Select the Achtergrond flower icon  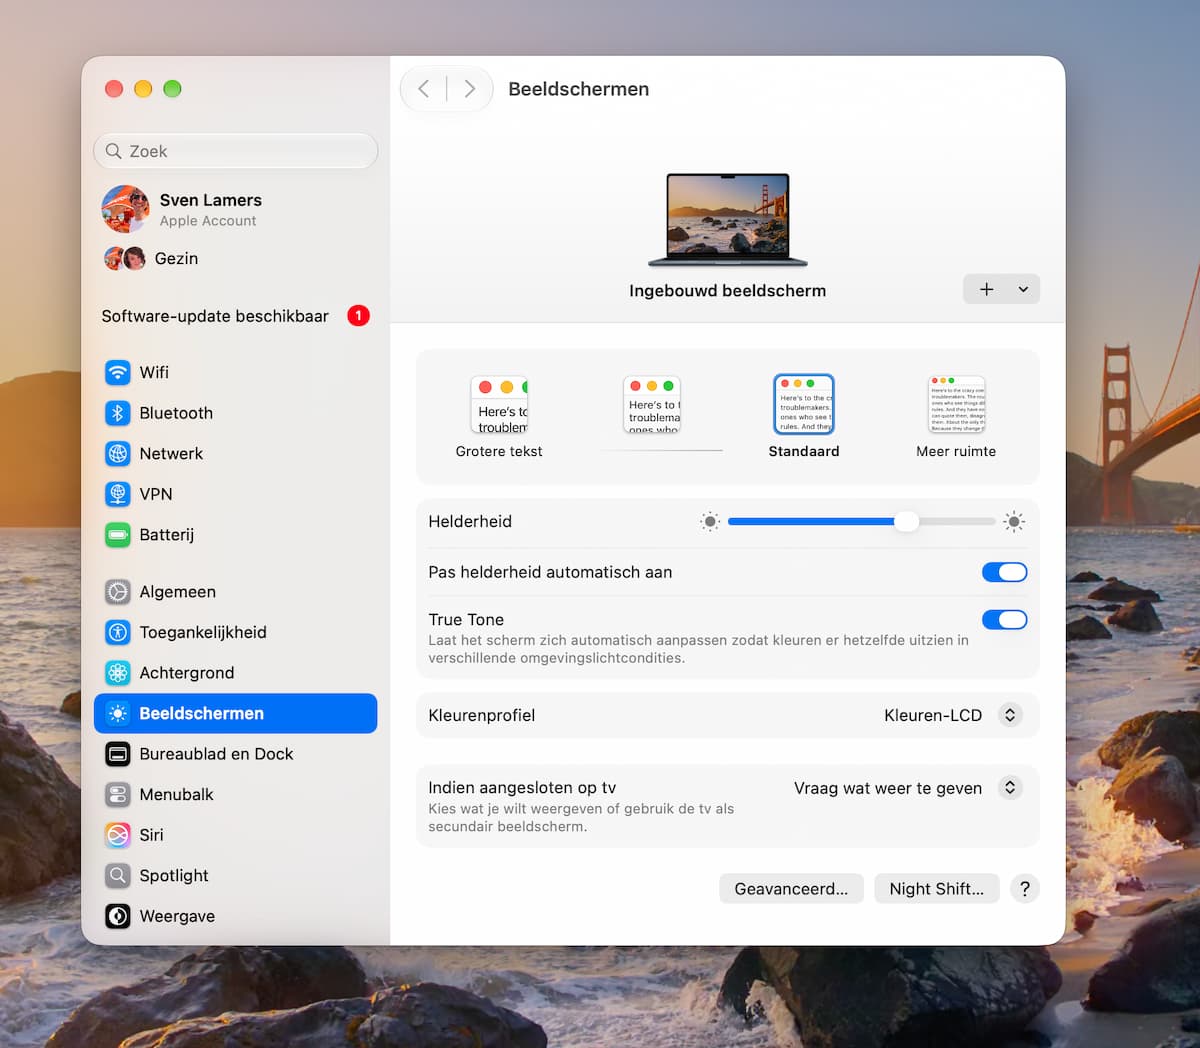[118, 673]
